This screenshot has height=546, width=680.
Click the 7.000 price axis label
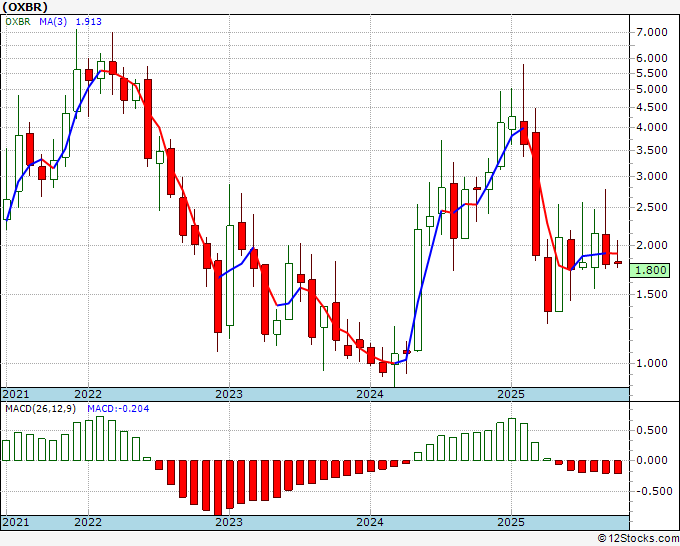(x=652, y=32)
